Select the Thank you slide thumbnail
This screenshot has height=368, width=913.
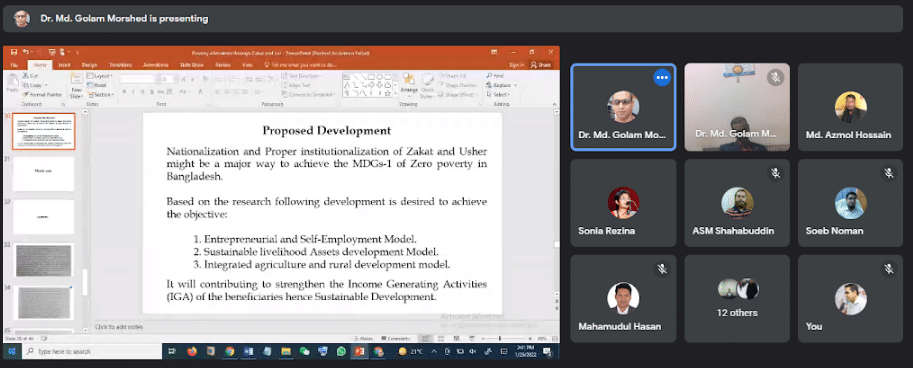(44, 174)
